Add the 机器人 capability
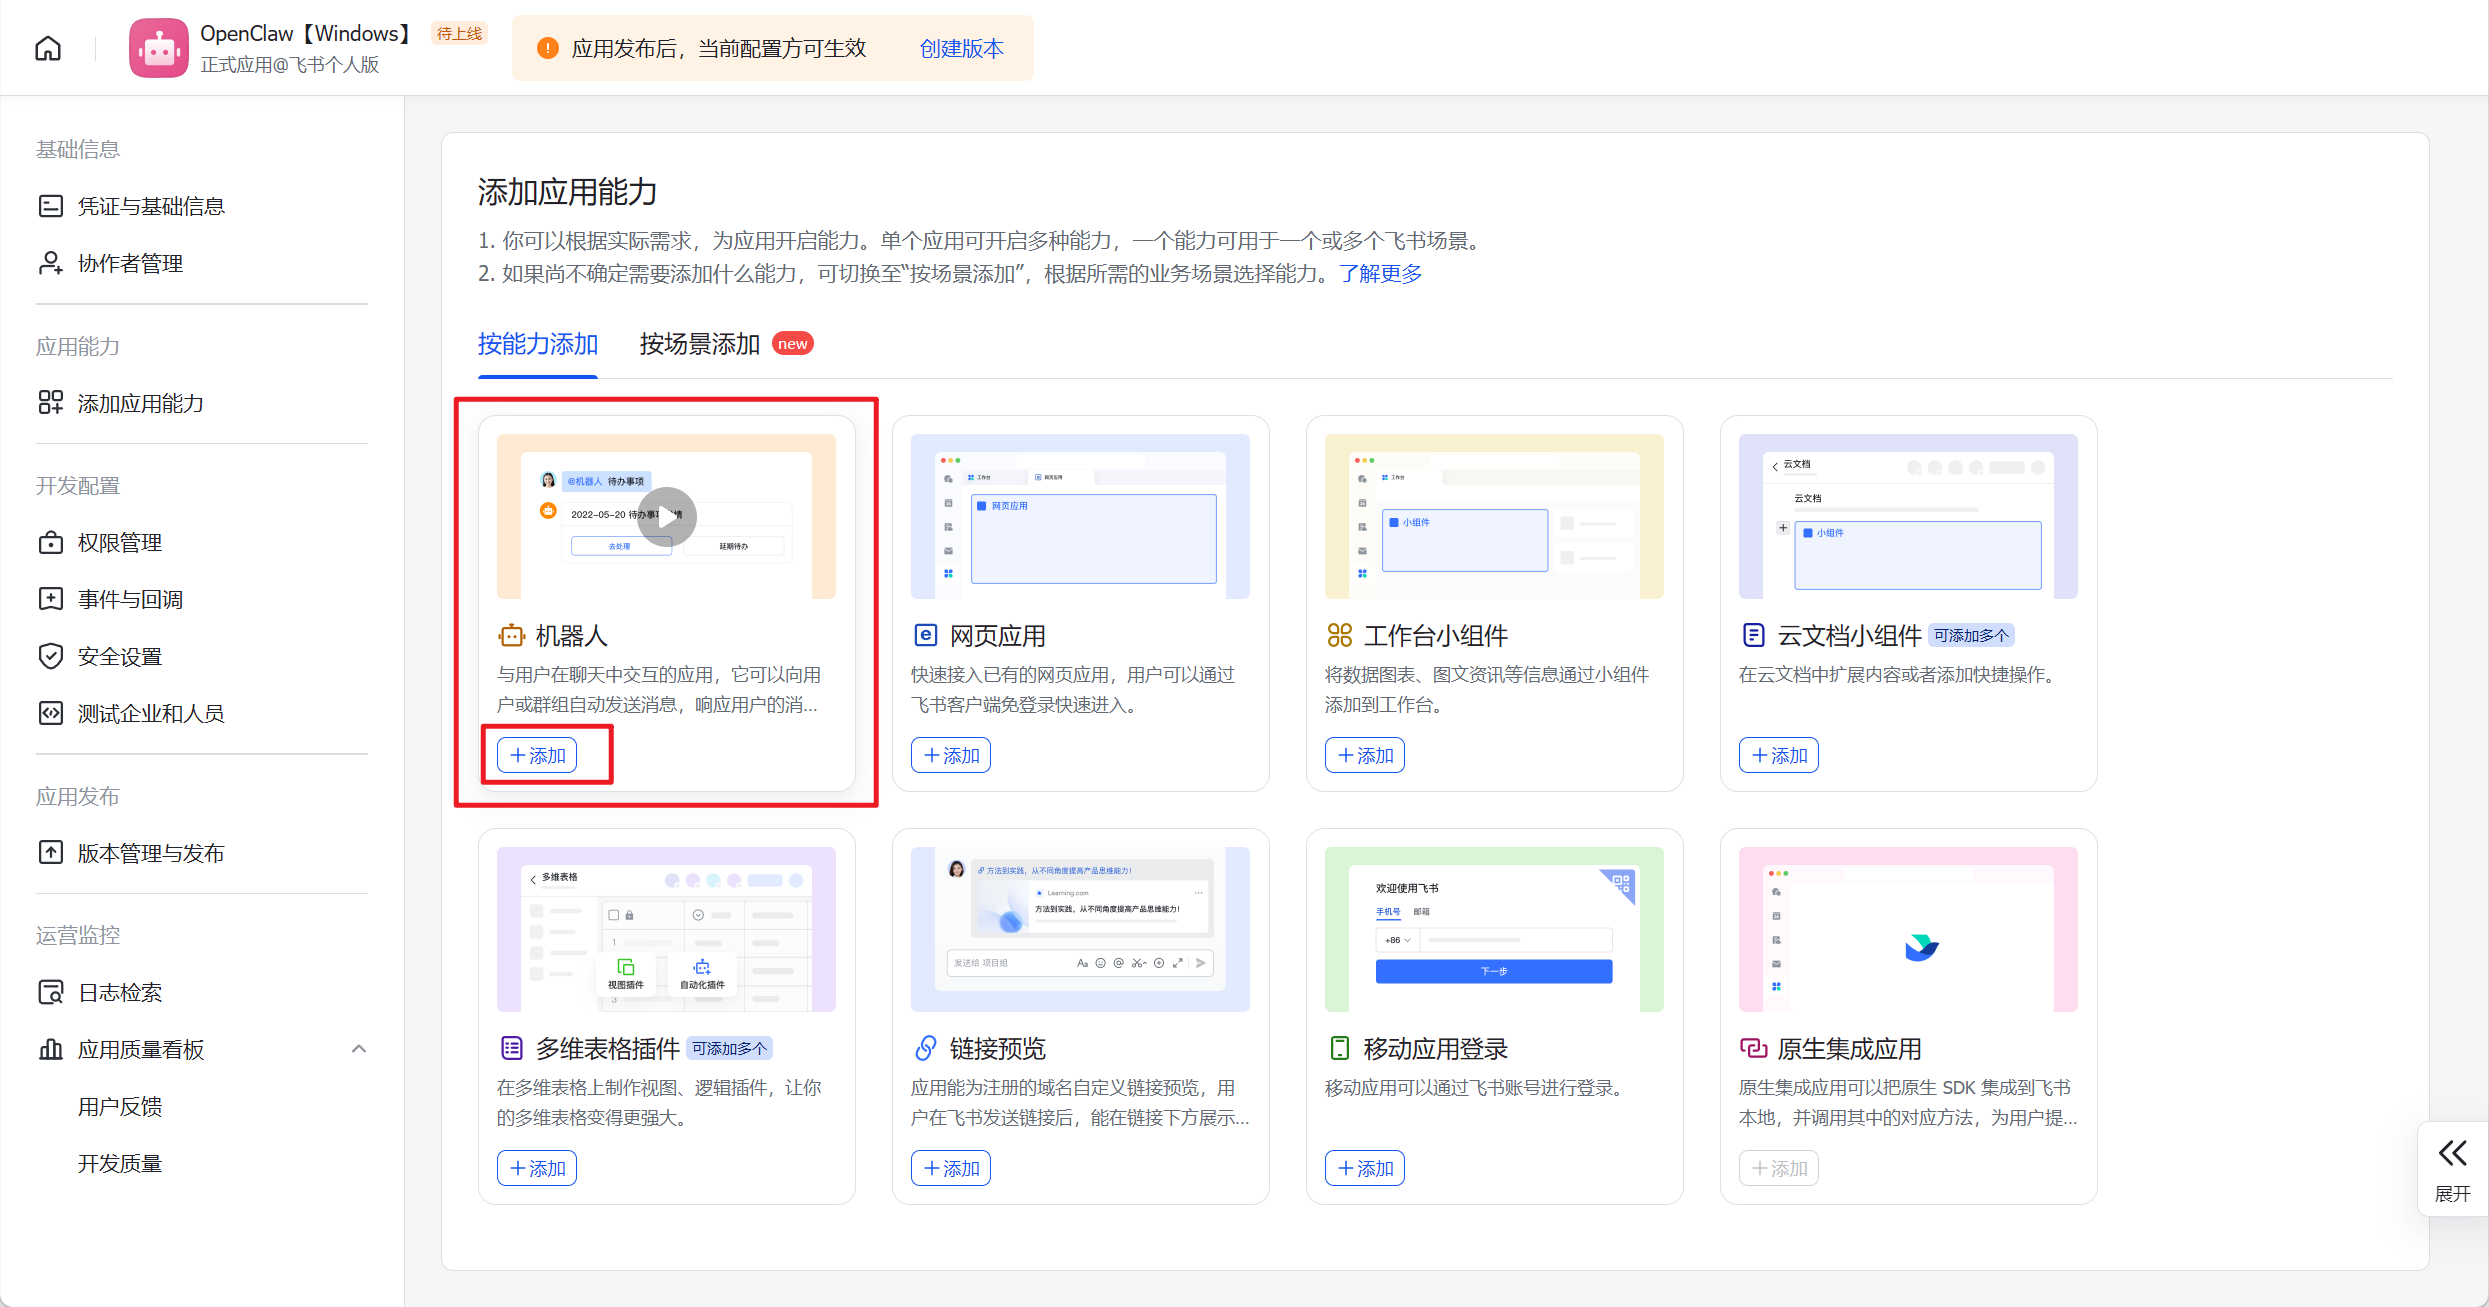2489x1307 pixels. pos(537,755)
